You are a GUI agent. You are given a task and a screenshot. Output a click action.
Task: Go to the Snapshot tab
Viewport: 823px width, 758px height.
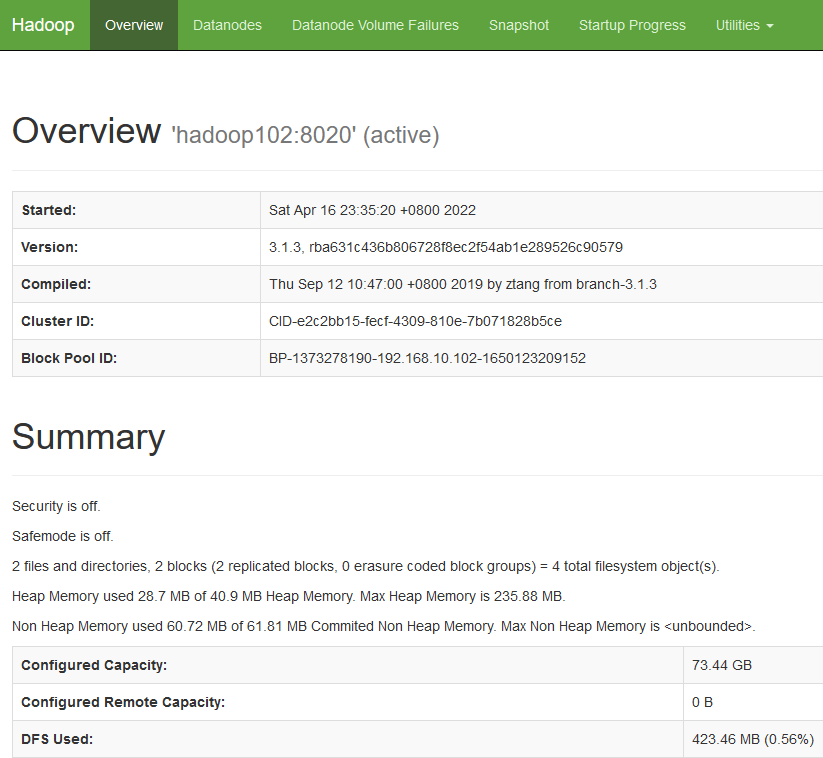point(519,25)
